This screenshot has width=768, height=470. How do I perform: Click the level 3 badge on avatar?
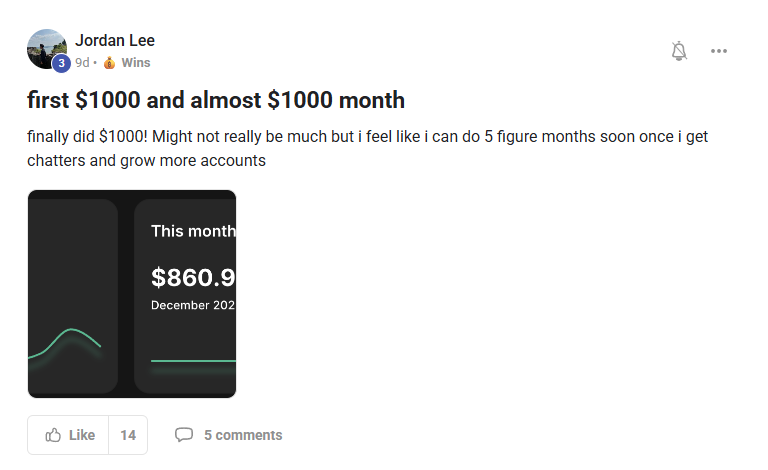pos(60,63)
